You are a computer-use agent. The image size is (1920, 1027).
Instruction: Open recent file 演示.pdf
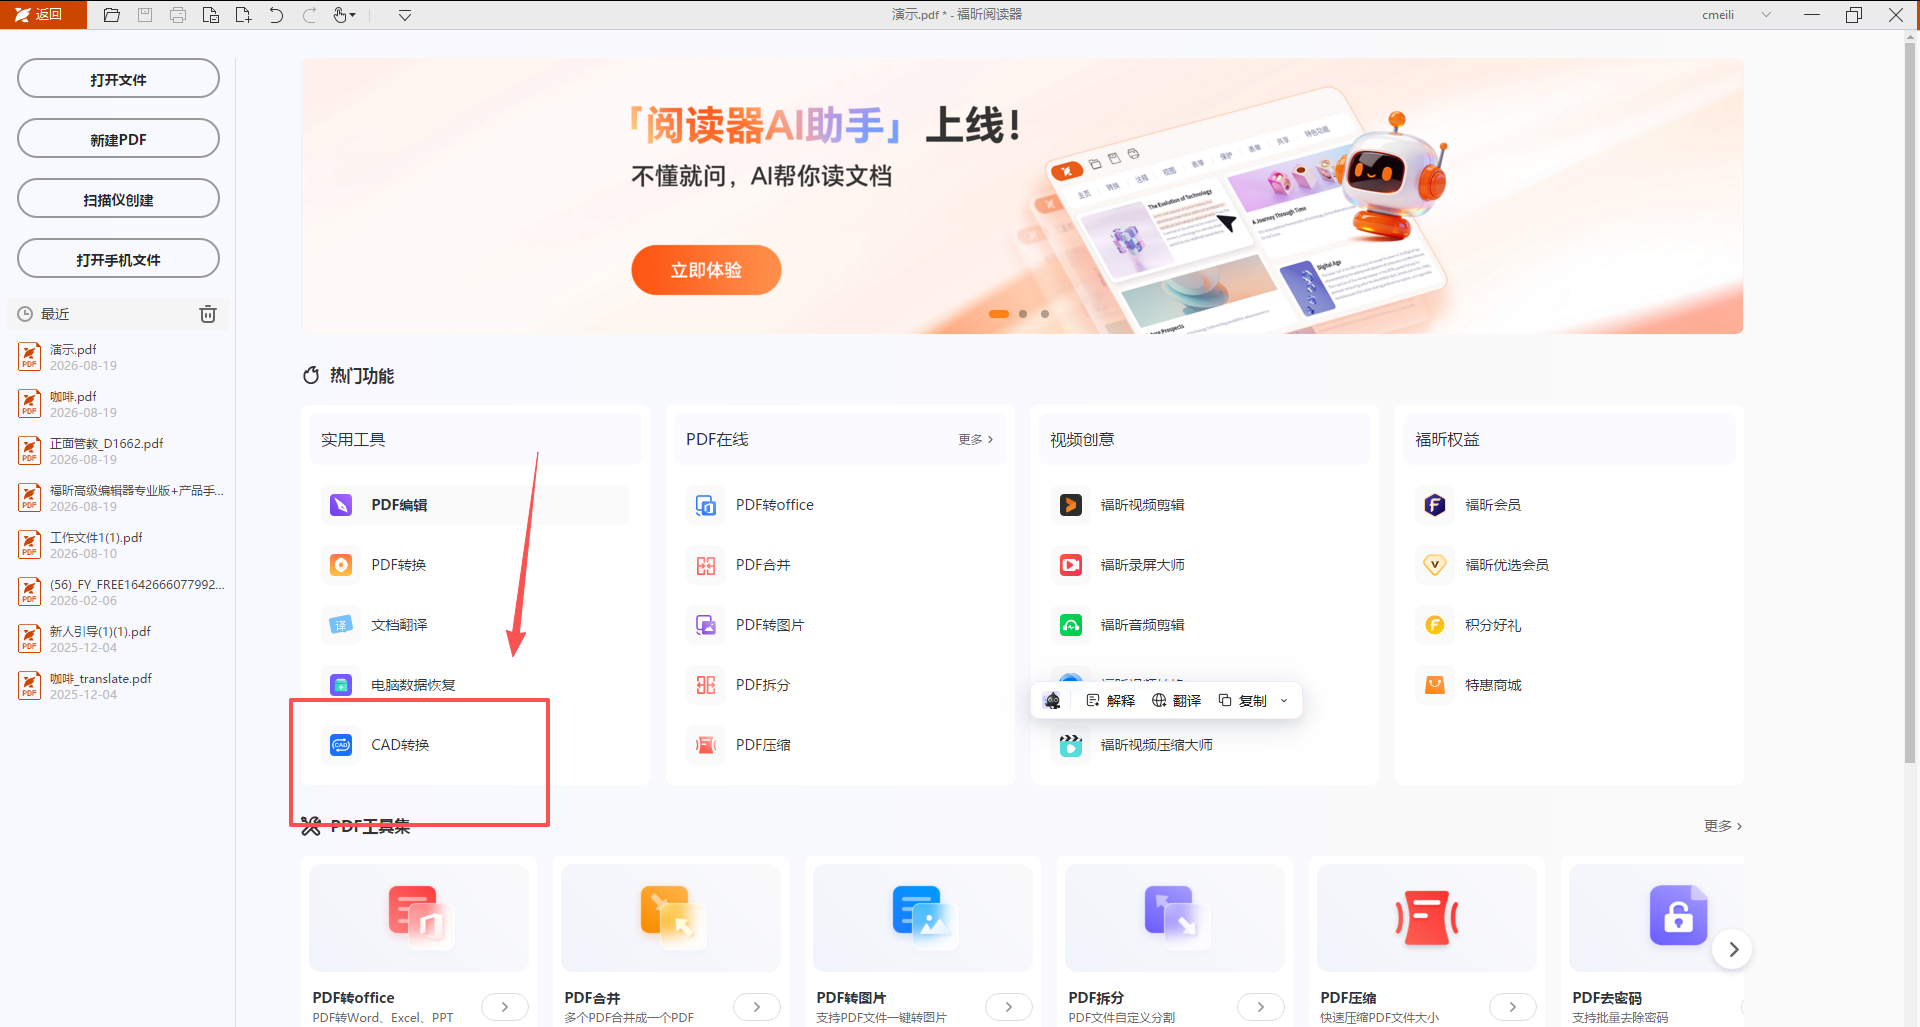(x=120, y=357)
